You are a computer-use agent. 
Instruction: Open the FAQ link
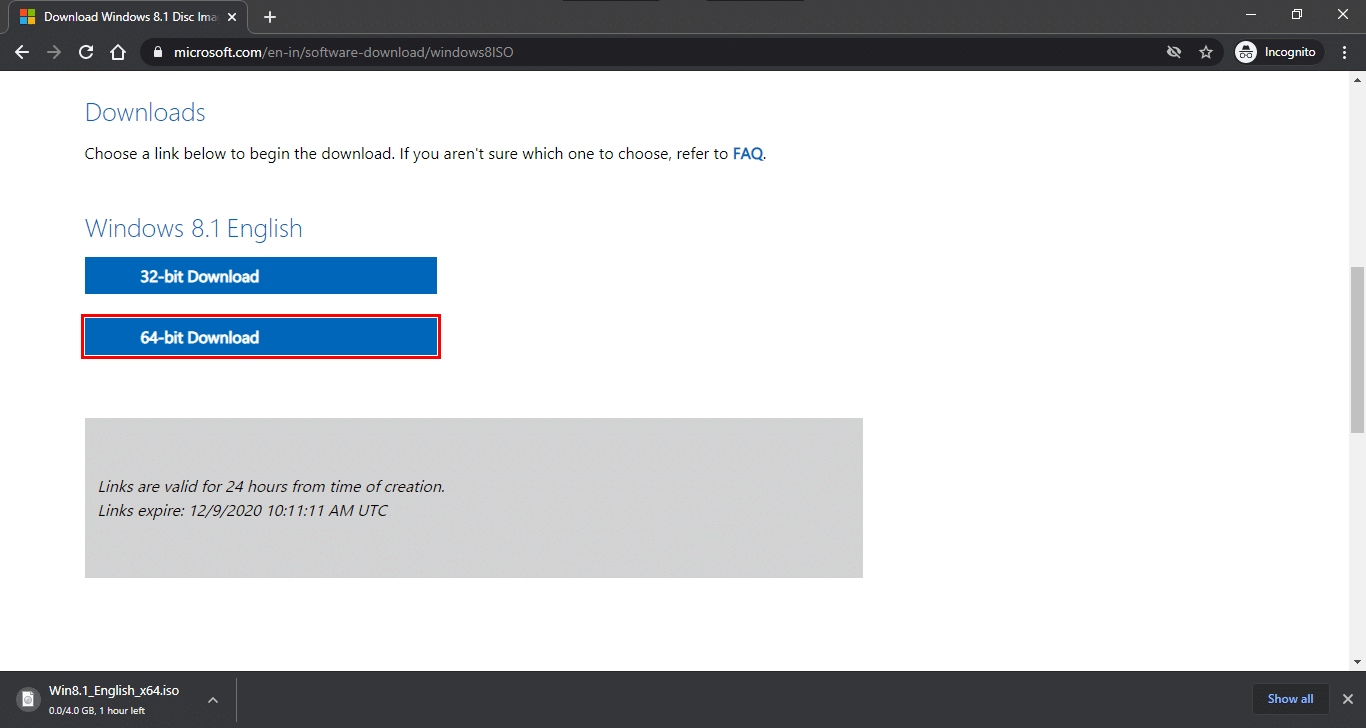[748, 154]
